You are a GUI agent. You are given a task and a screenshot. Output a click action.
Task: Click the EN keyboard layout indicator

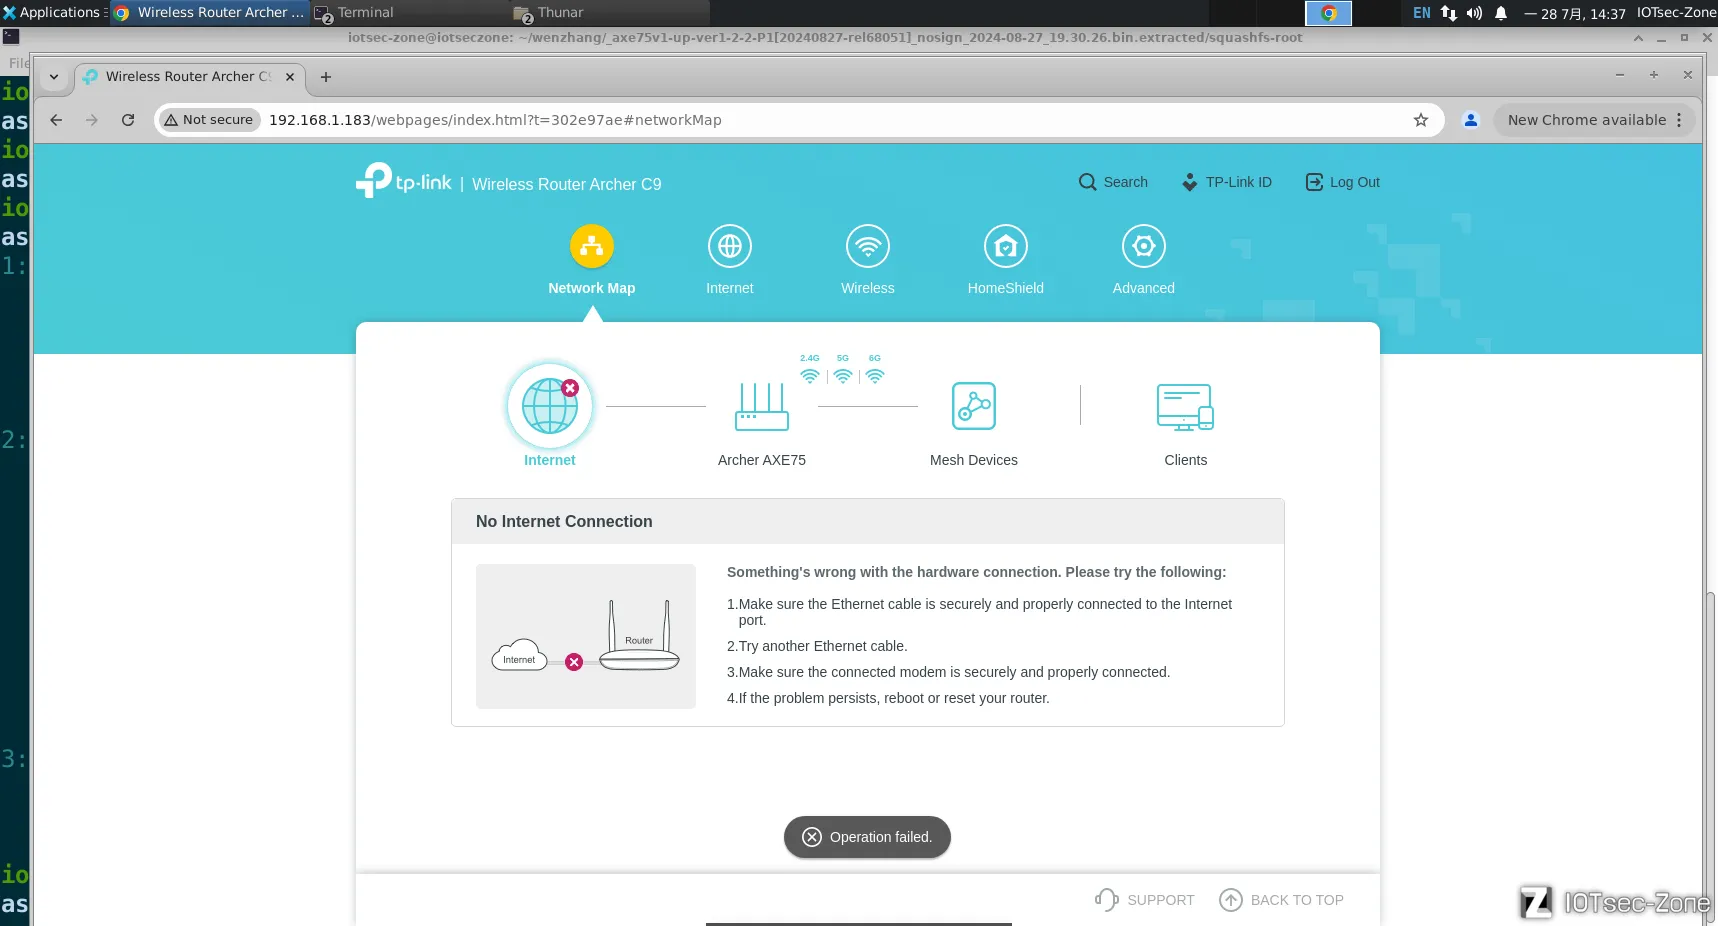point(1421,13)
